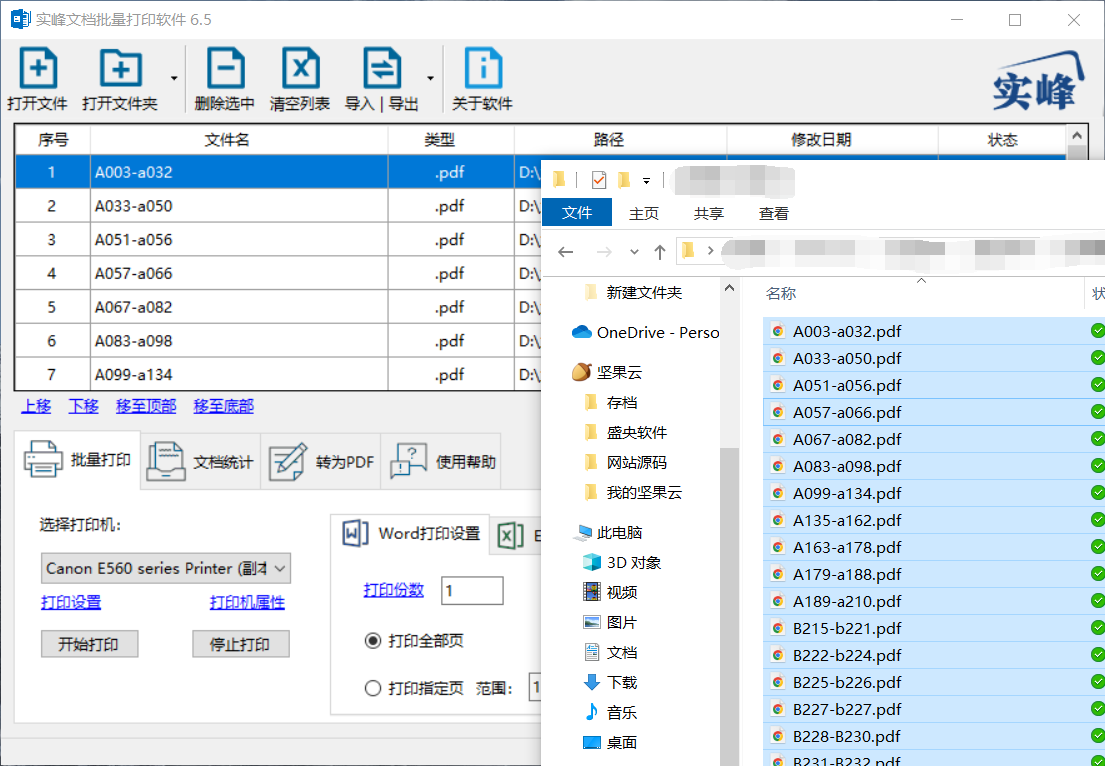This screenshot has width=1105, height=766.
Task: Open the Explorer quick access toolbar dropdown
Action: (646, 181)
